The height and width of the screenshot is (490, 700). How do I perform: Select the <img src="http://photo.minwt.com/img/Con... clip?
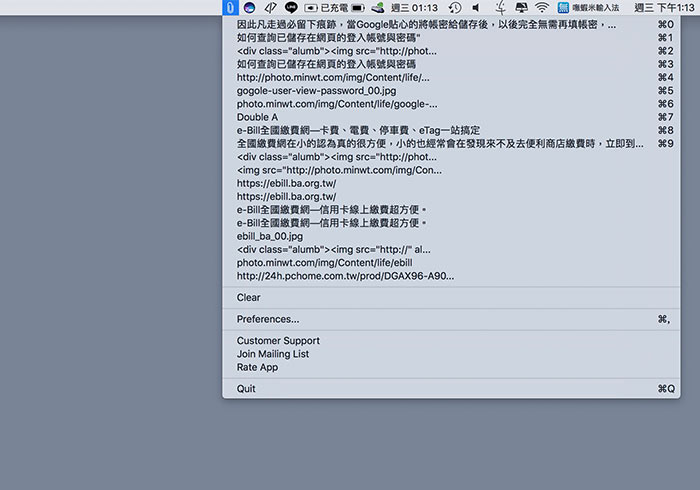[451, 170]
